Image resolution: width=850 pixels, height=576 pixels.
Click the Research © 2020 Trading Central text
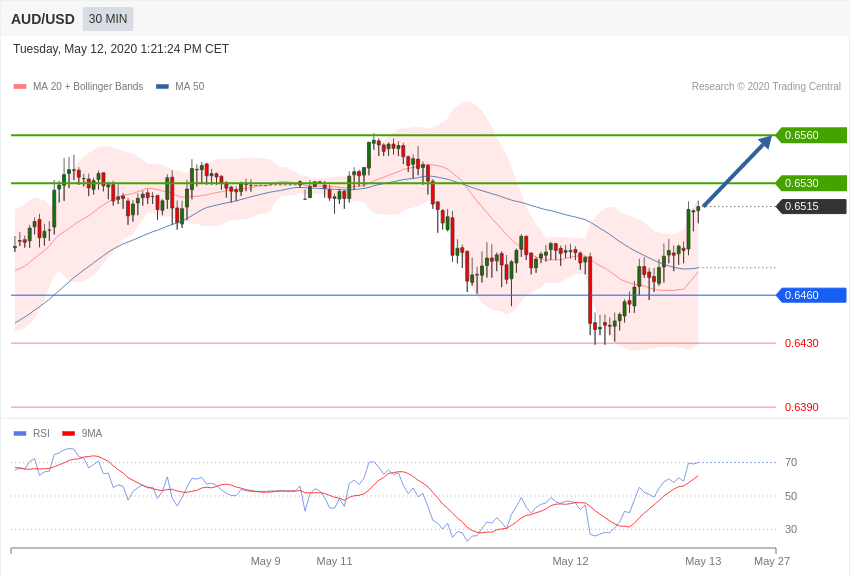coord(766,87)
